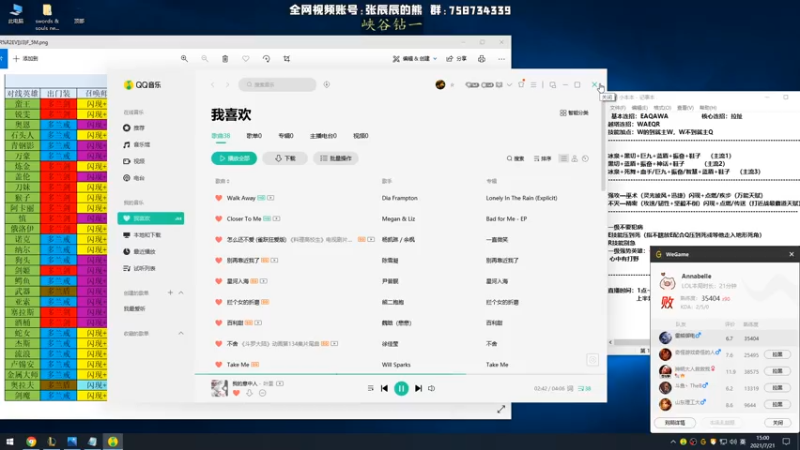Open Photos 编辑 & 创建 dropdown

pyautogui.click(x=415, y=59)
